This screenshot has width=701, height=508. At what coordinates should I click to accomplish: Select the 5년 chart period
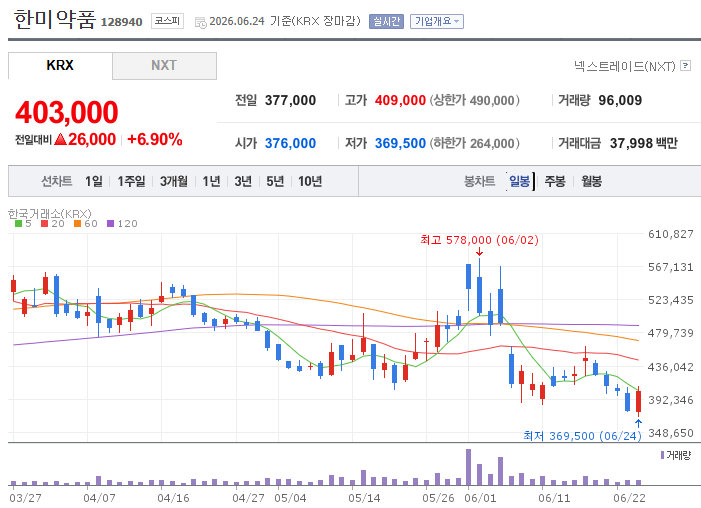(x=275, y=181)
